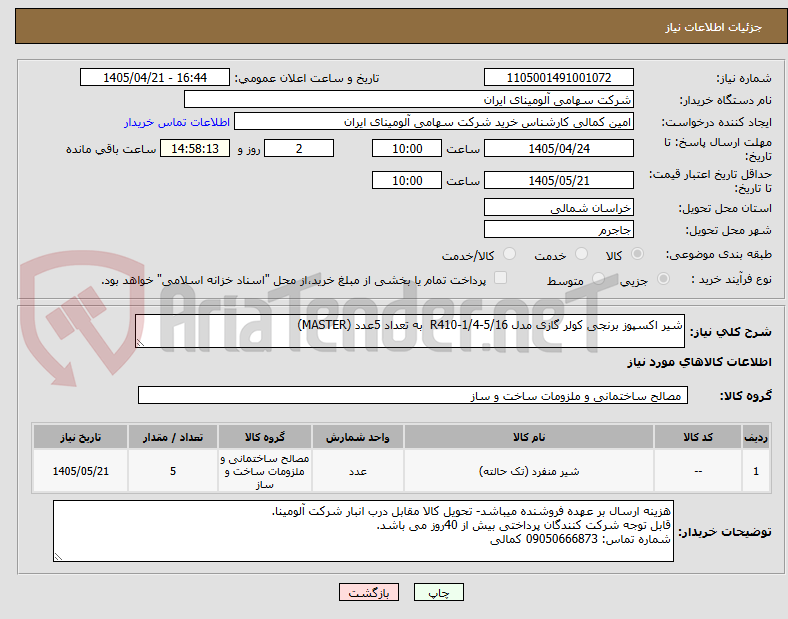
Task: Choose the متوسط purchase type radio
Action: [x=598, y=278]
